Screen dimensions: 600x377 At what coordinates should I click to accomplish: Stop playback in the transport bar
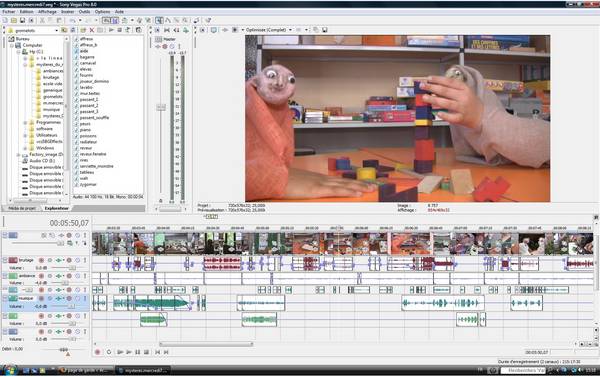(x=146, y=352)
